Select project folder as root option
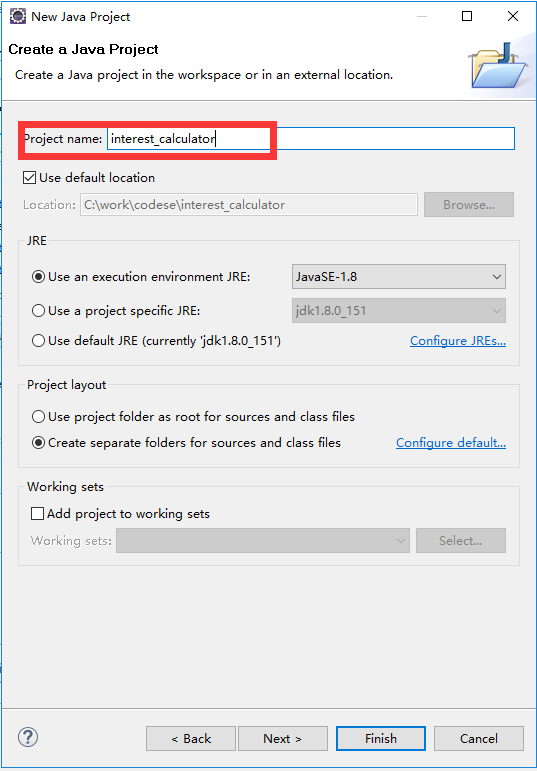This screenshot has width=537, height=771. tap(38, 417)
